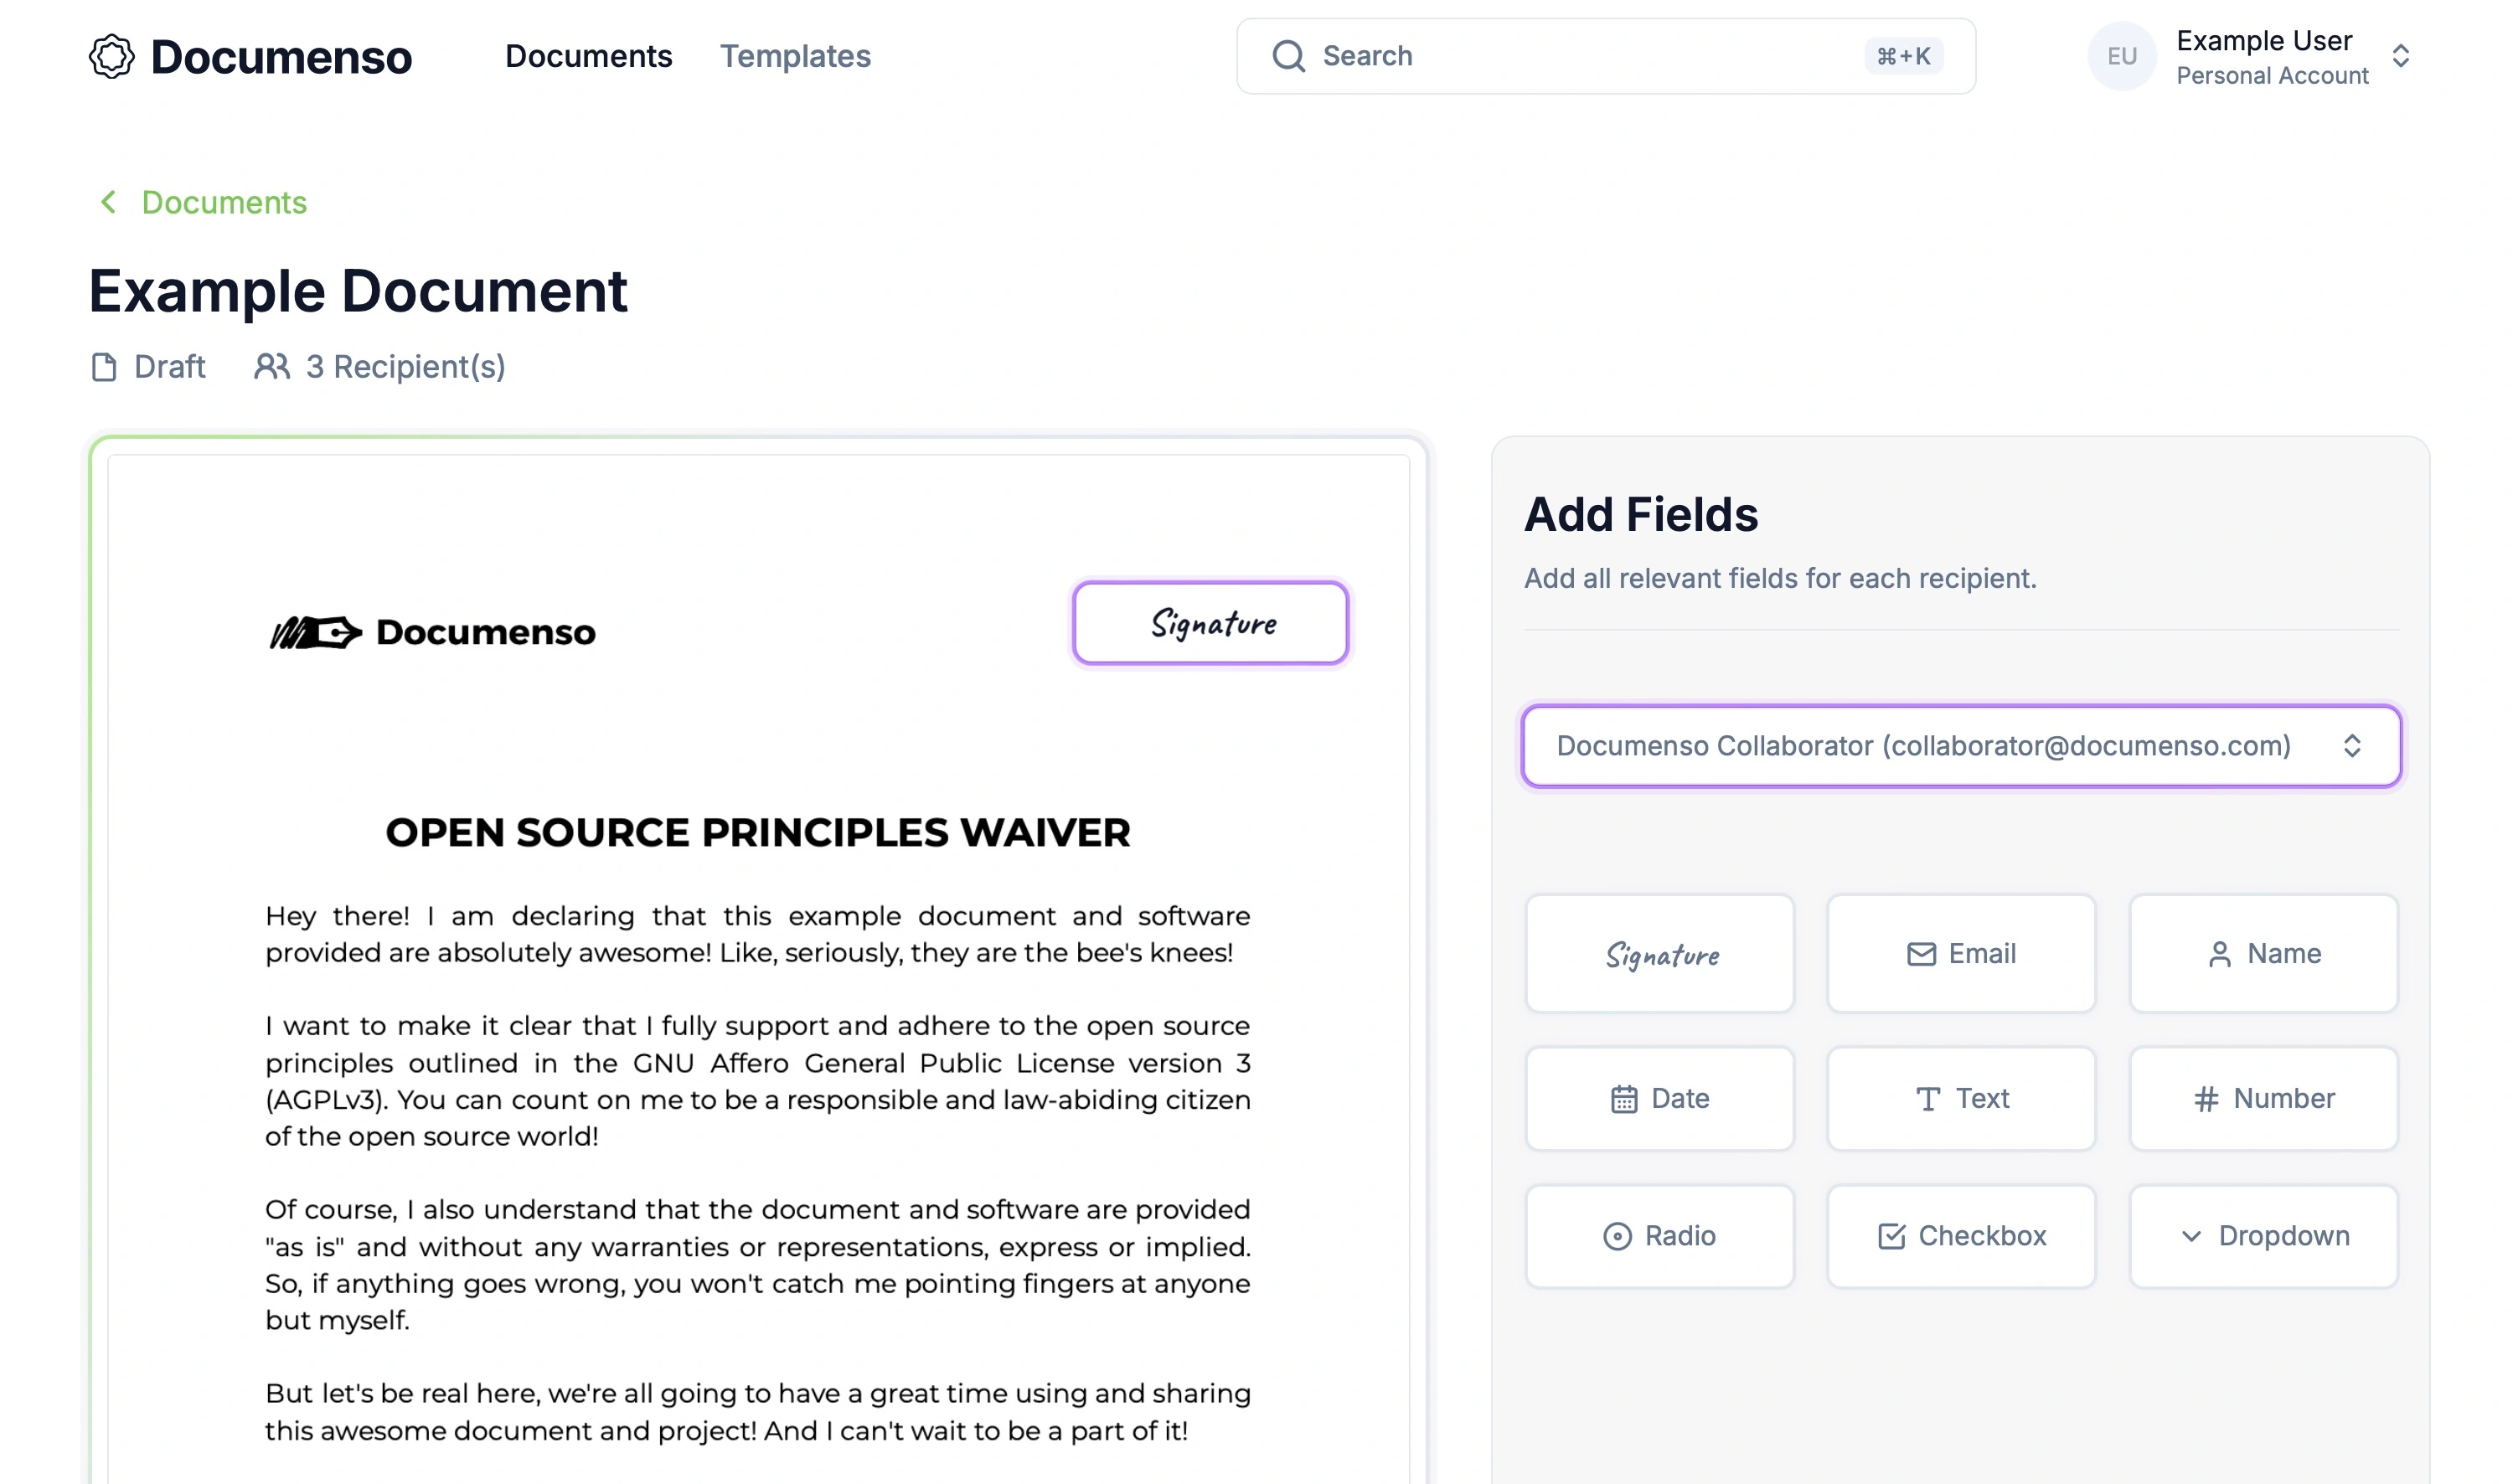Click the recipients people icon
Viewport: 2518px width, 1484px height.
271,367
